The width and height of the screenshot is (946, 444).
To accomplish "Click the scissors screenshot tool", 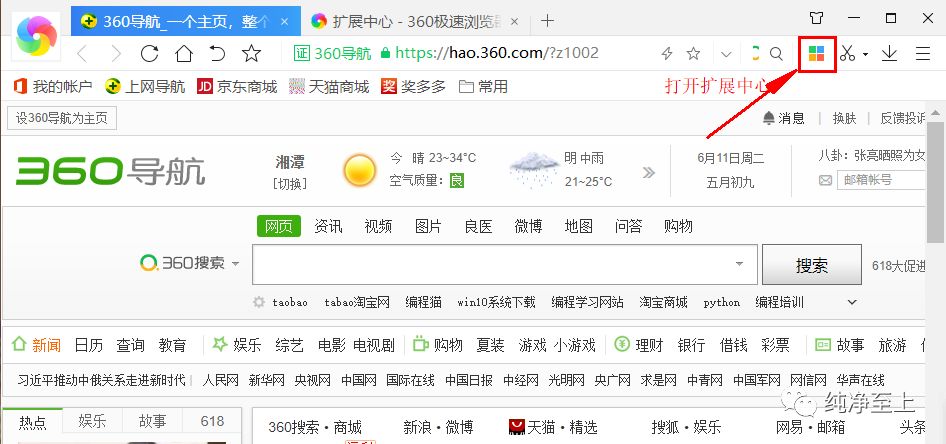I will (x=847, y=53).
